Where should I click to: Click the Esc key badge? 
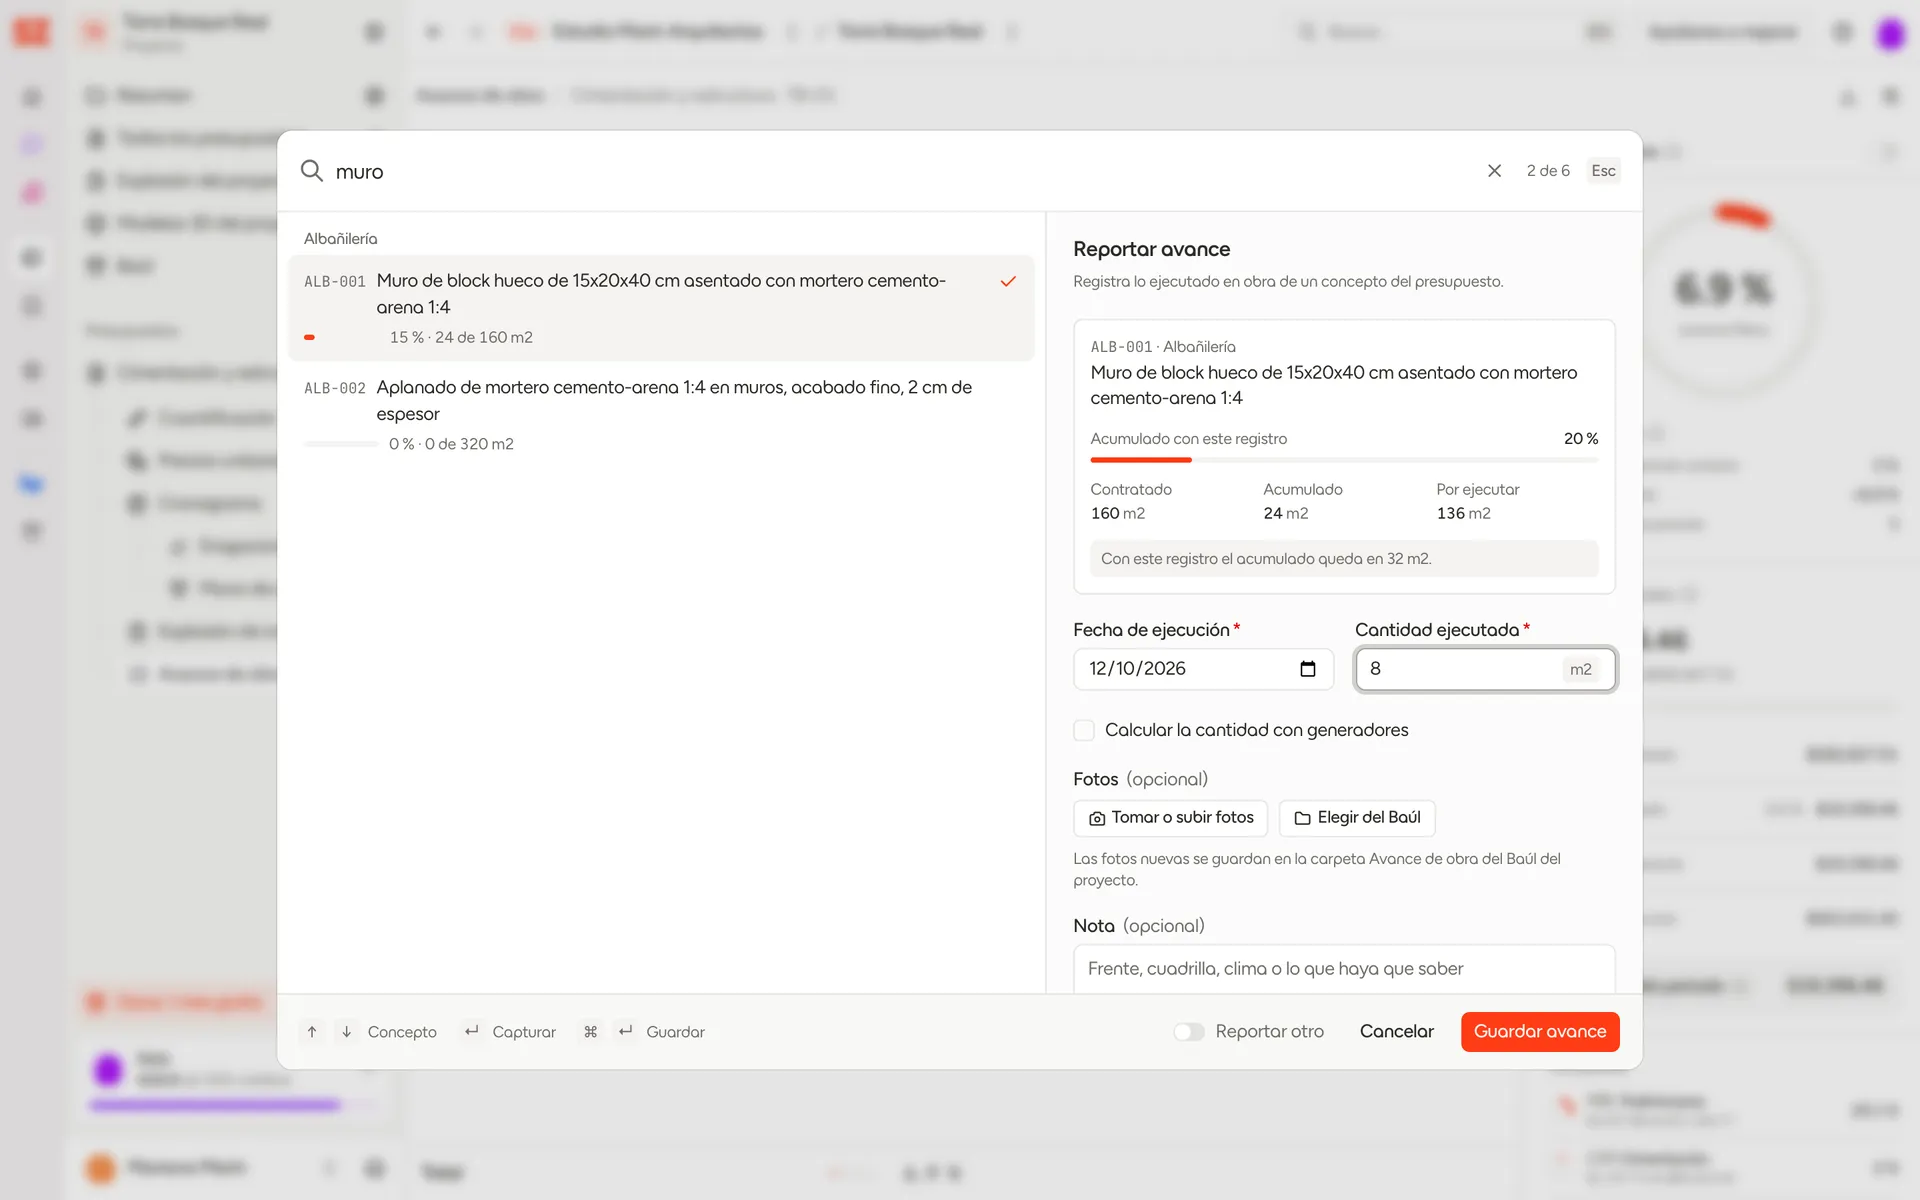[1603, 171]
